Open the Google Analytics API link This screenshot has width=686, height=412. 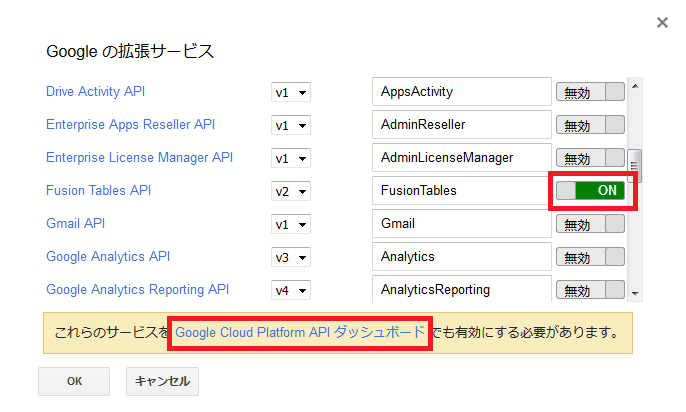click(108, 257)
